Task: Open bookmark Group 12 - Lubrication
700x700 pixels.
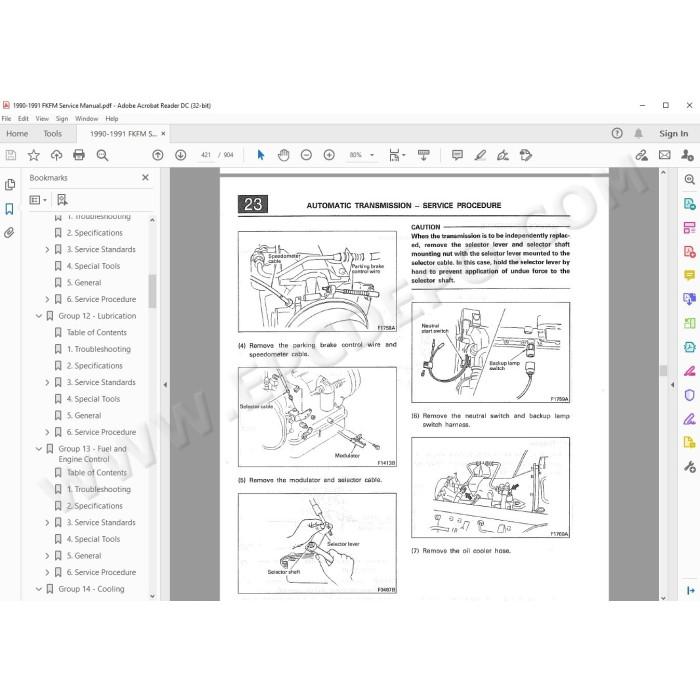Action: [x=97, y=316]
